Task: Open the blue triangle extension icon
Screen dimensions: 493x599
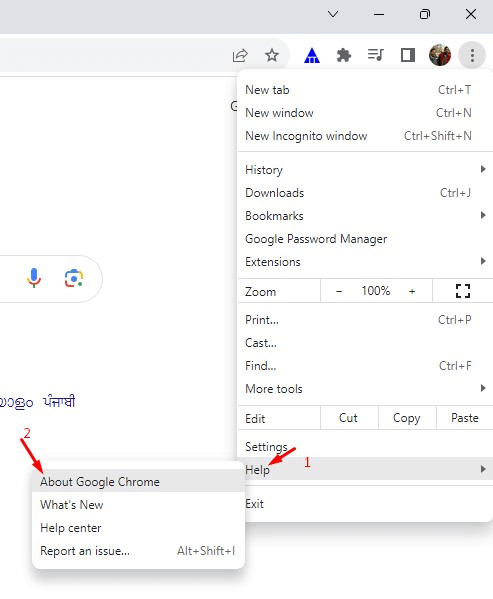Action: pos(312,56)
